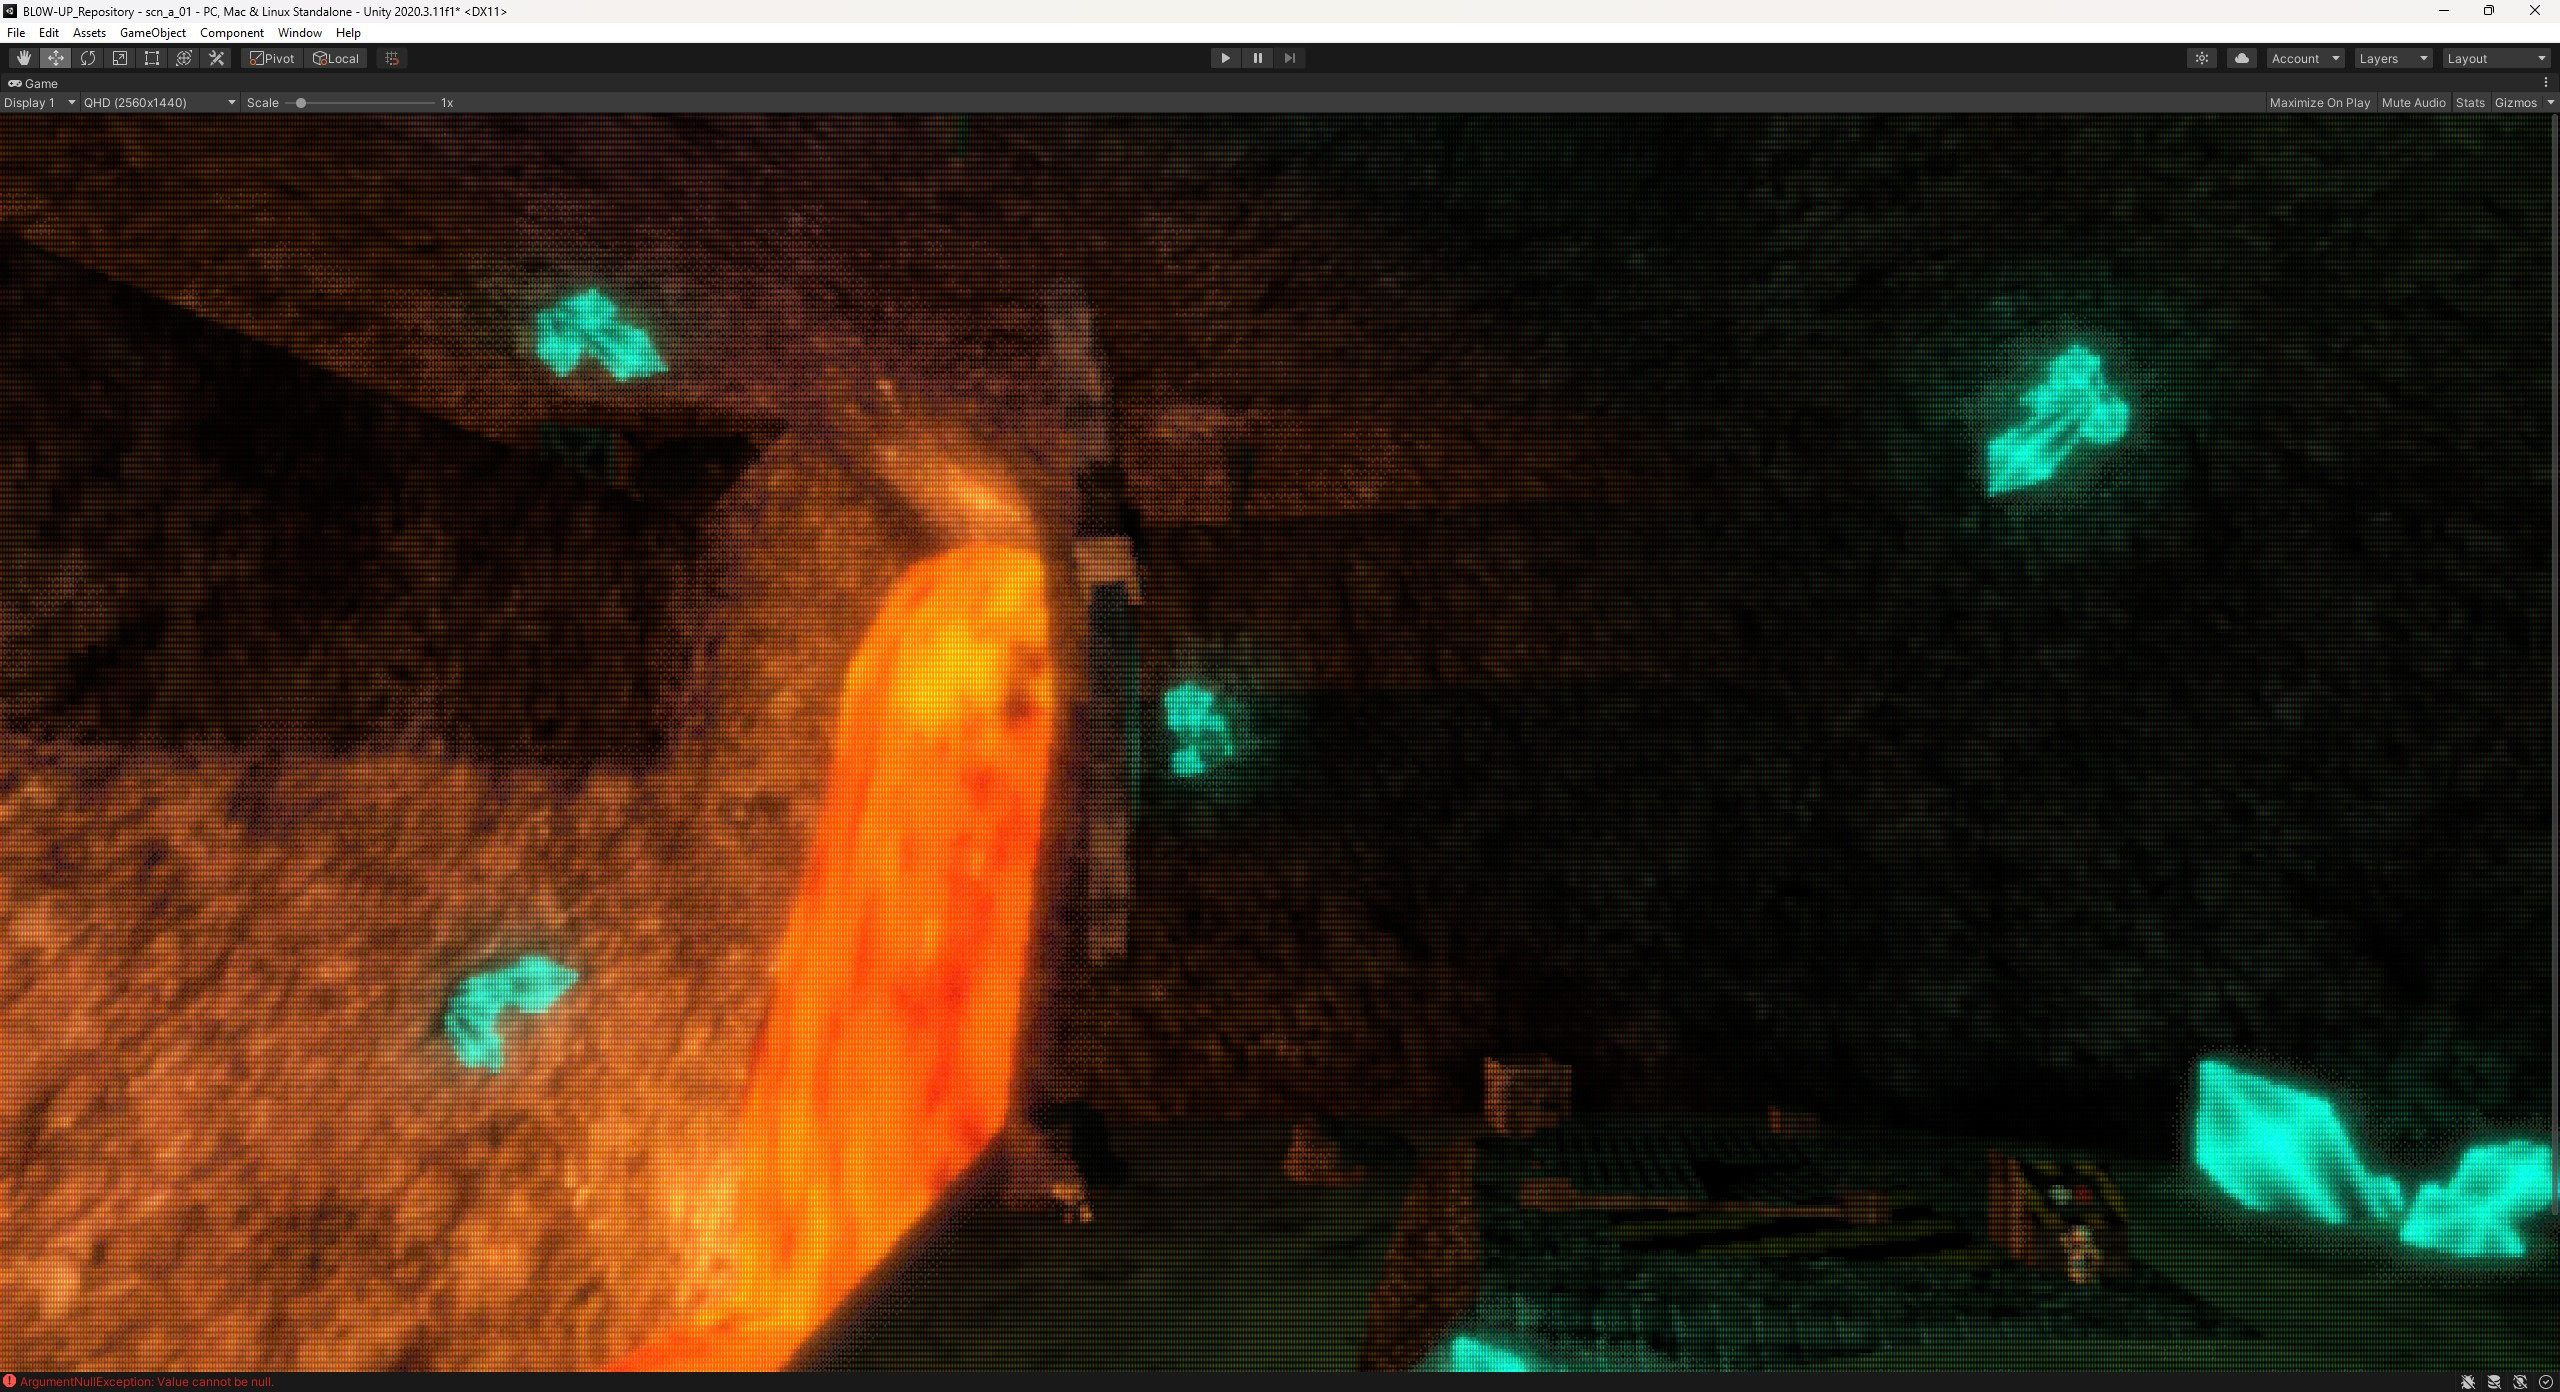The image size is (2560, 1392).
Task: Activate the Custom Editor tools icon
Action: click(216, 58)
